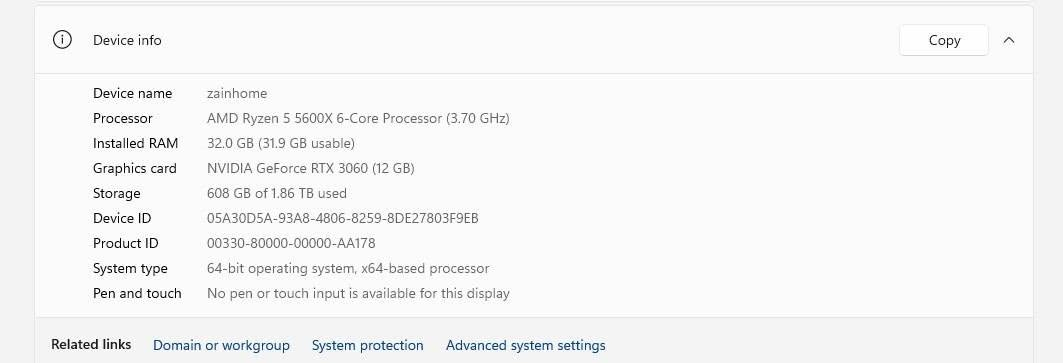Click the Device name row label
Image resolution: width=1063 pixels, height=363 pixels.
pos(132,94)
